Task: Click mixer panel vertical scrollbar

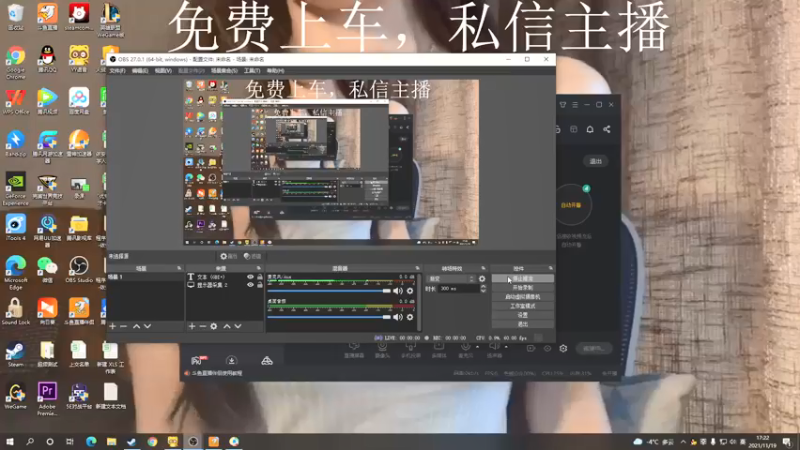Action: pos(419,302)
